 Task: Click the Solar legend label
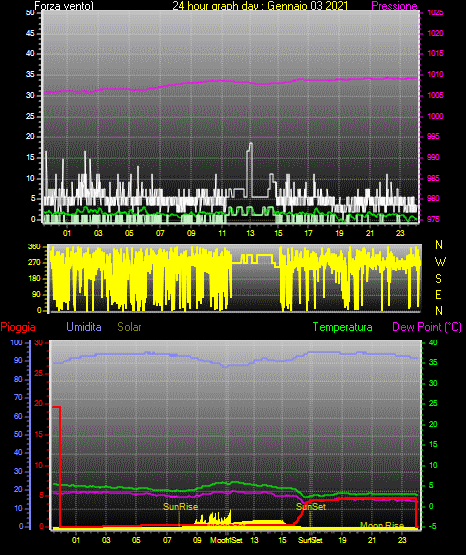tap(130, 327)
